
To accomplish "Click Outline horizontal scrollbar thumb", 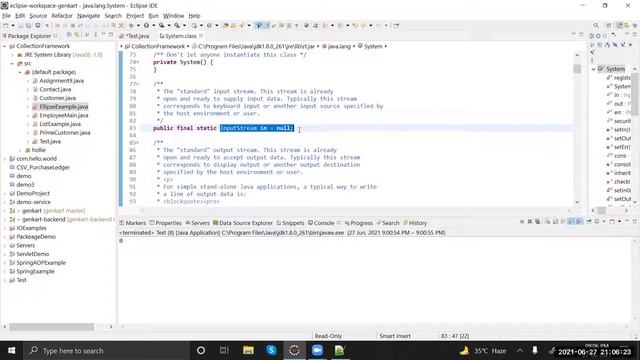I will [602, 210].
